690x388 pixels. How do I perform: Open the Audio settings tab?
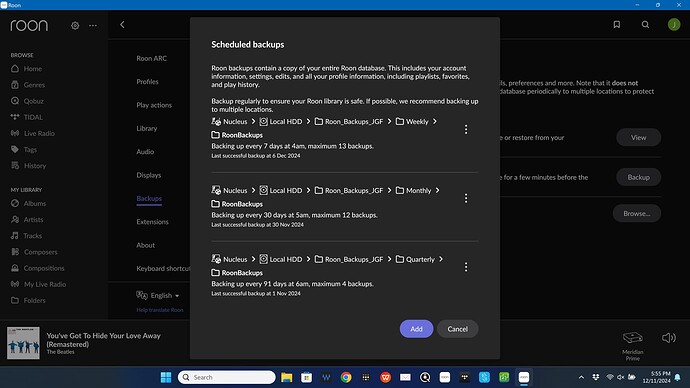[x=145, y=152]
